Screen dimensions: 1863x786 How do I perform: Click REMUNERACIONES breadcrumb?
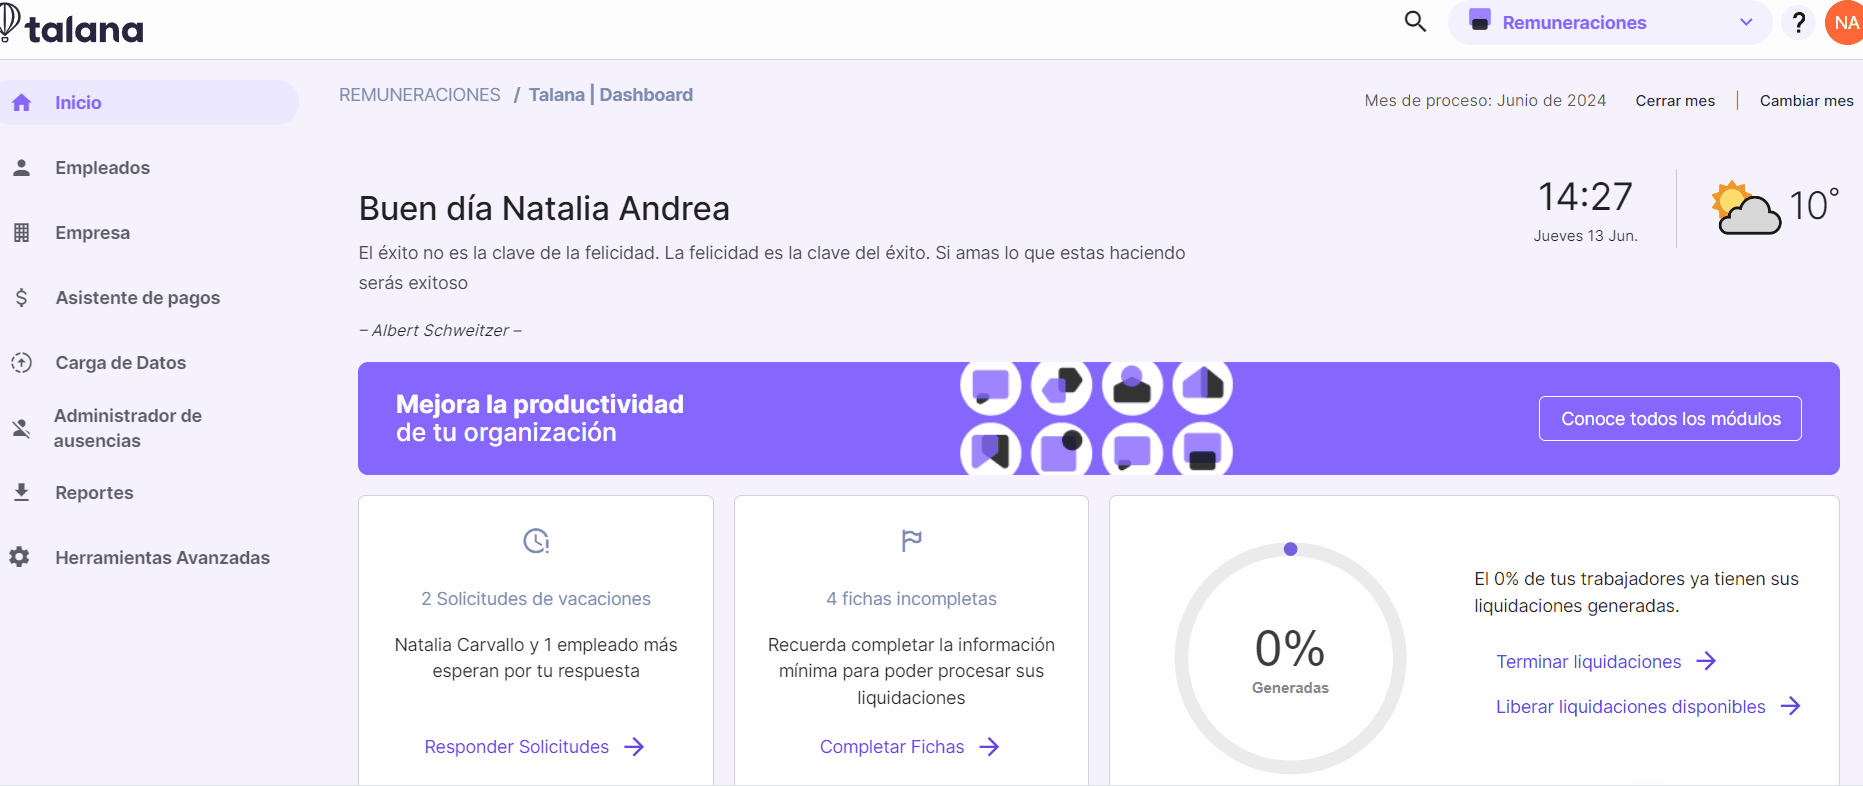419,95
